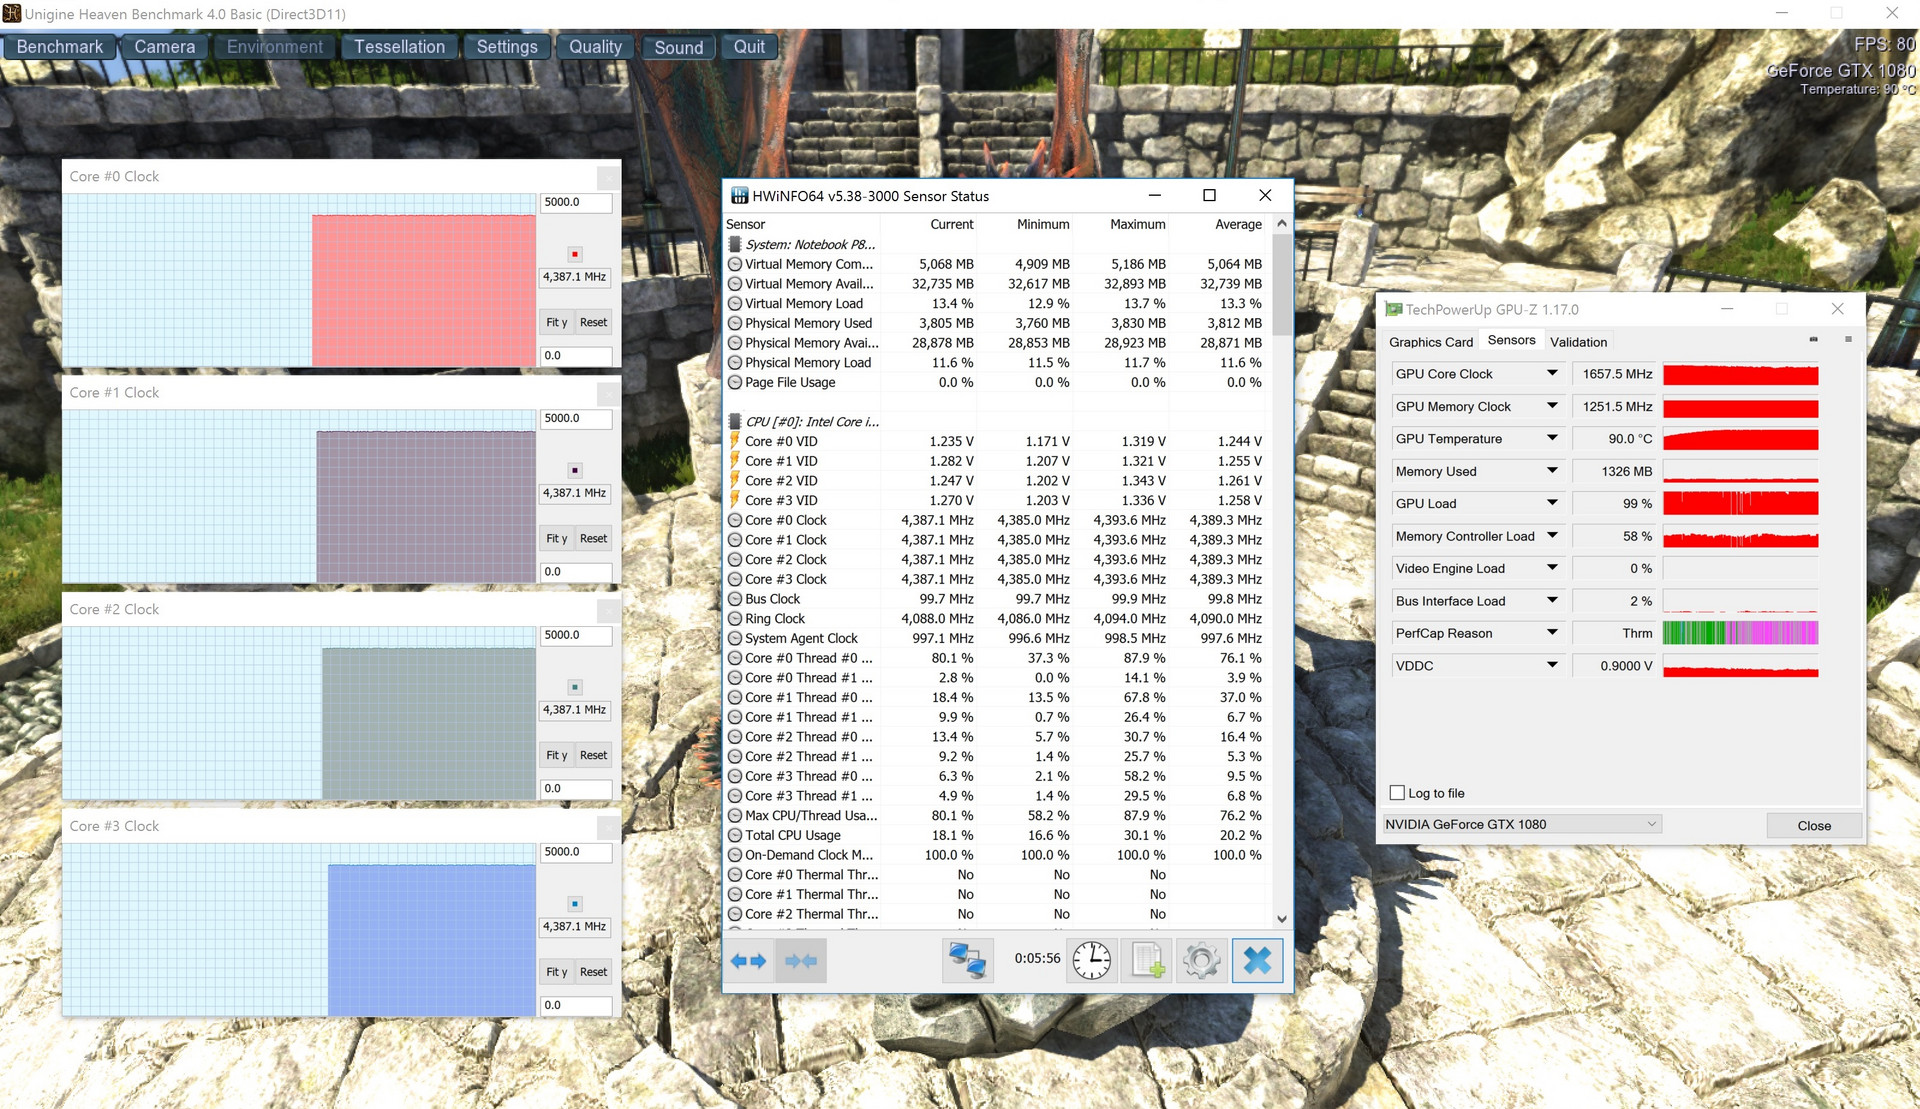The image size is (1920, 1109).
Task: Expand the GPU Core Clock sensor dropdown
Action: point(1552,374)
